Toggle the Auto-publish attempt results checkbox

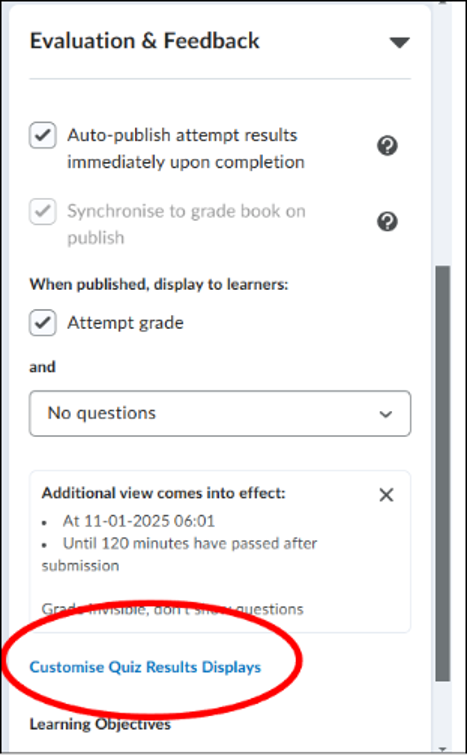coord(43,135)
